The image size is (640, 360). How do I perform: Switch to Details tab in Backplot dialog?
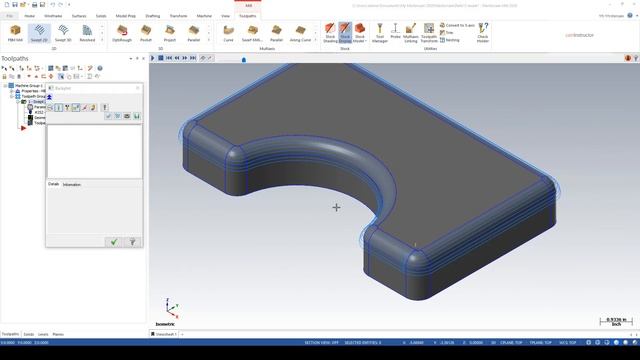pos(53,184)
